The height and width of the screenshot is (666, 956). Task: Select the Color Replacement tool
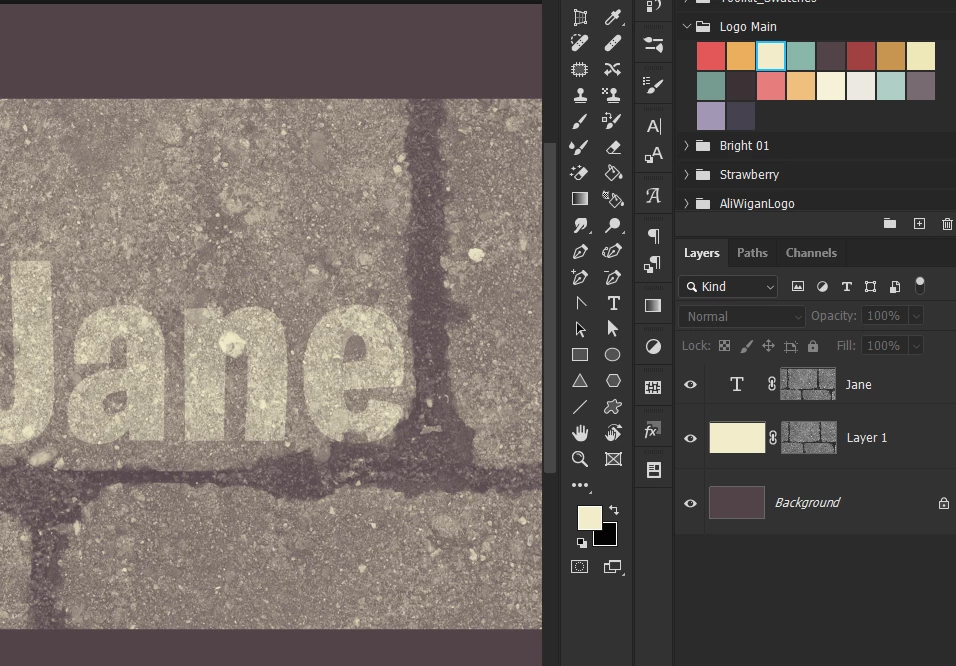coord(612,121)
